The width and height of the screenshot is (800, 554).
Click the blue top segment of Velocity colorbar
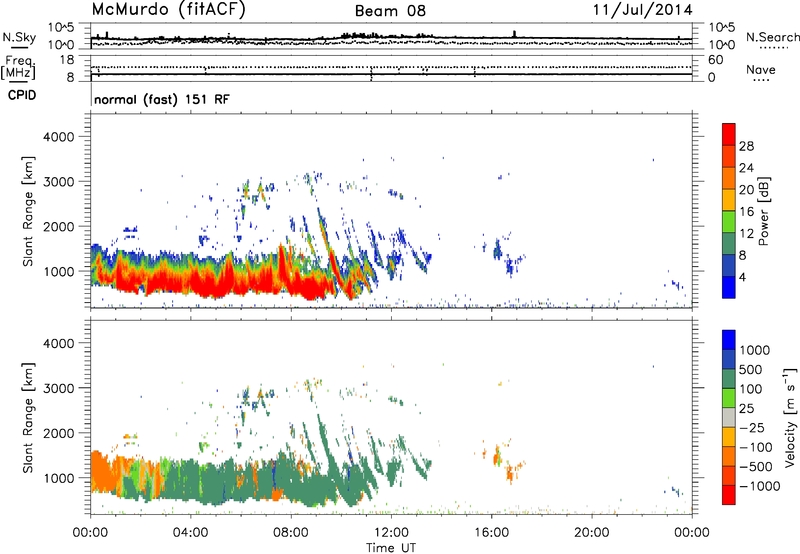[729, 340]
